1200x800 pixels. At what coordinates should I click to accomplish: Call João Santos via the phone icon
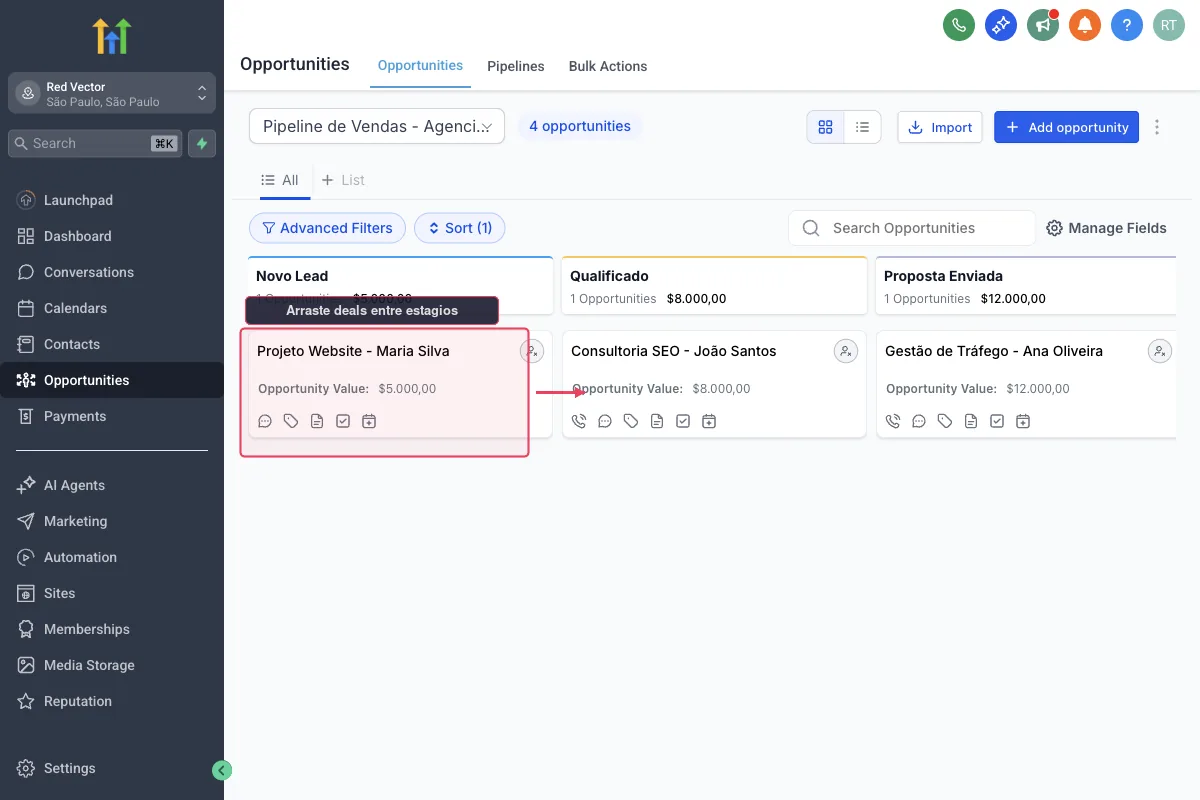point(579,421)
